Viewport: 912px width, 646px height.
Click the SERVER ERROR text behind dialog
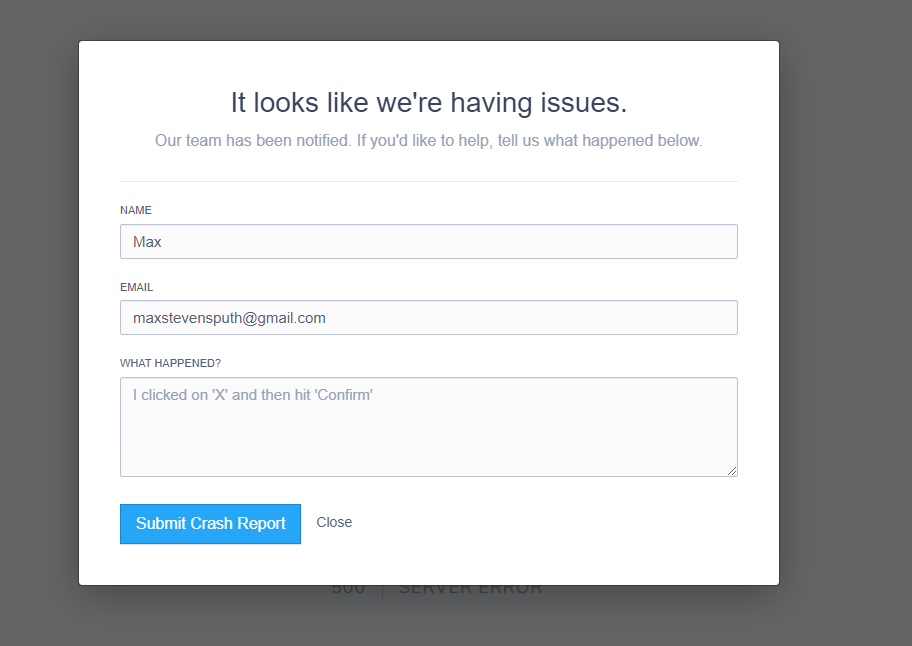pyautogui.click(x=470, y=591)
